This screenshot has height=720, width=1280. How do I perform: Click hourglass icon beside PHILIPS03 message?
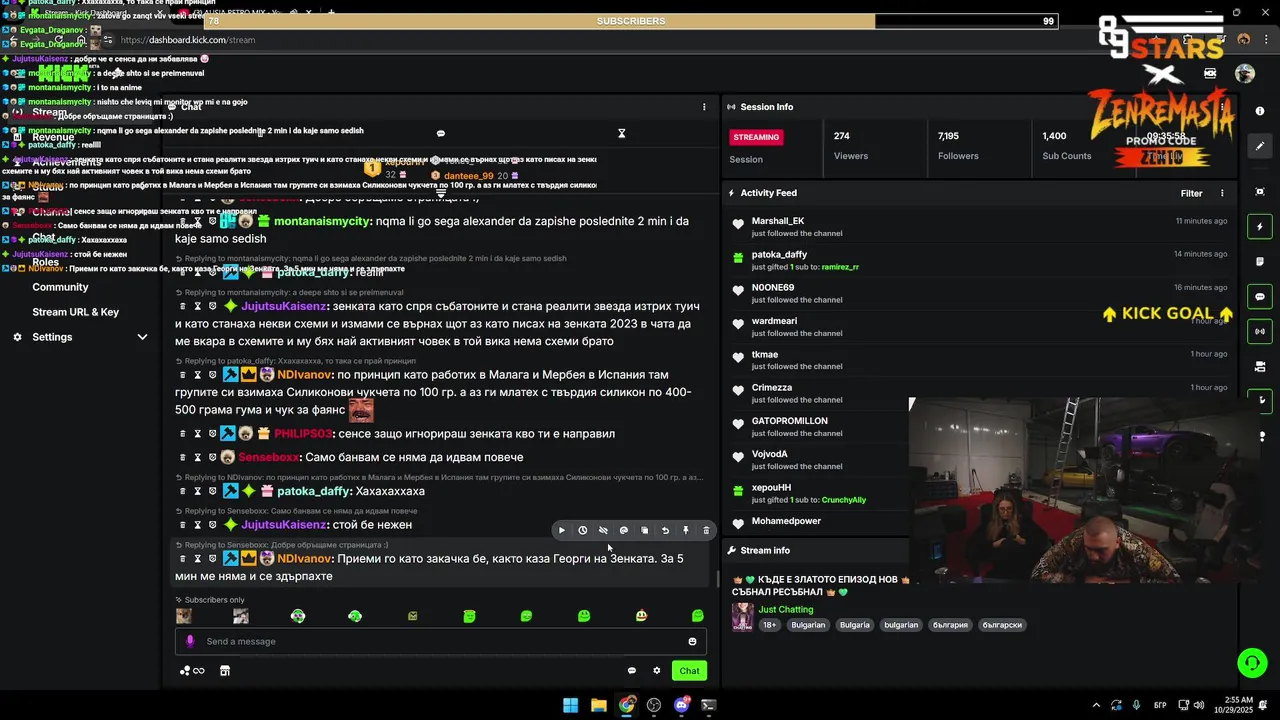coord(197,434)
